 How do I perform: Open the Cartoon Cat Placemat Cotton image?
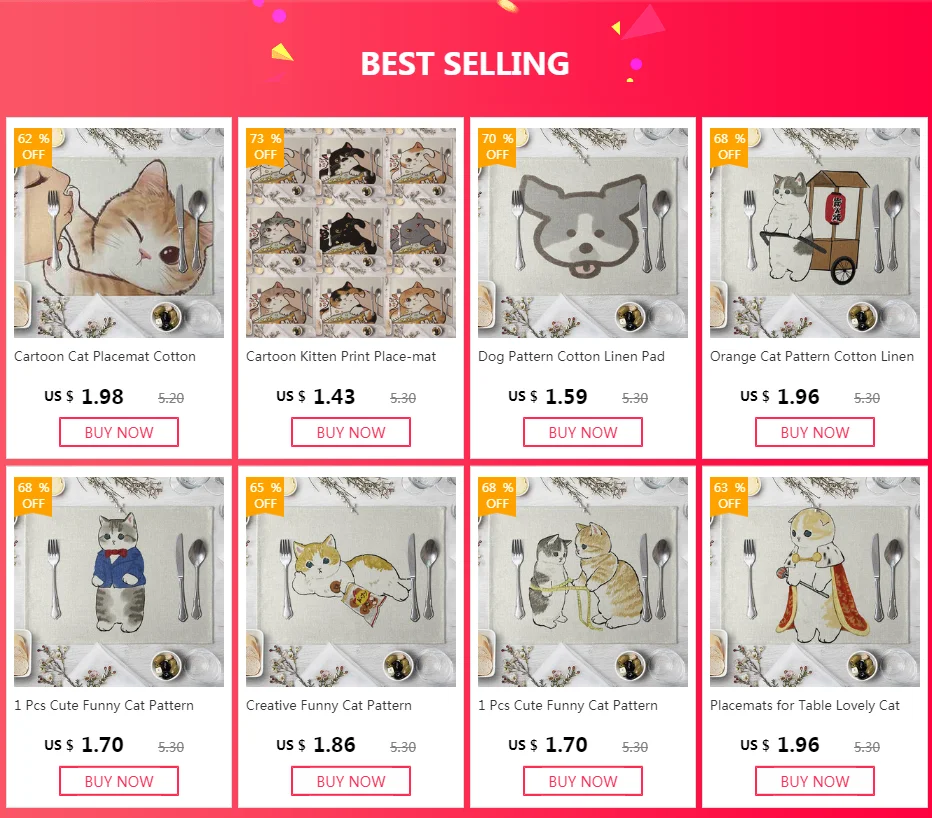(119, 233)
